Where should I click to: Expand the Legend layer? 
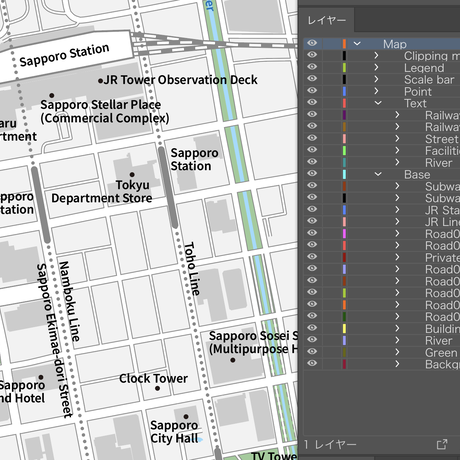coord(376,67)
